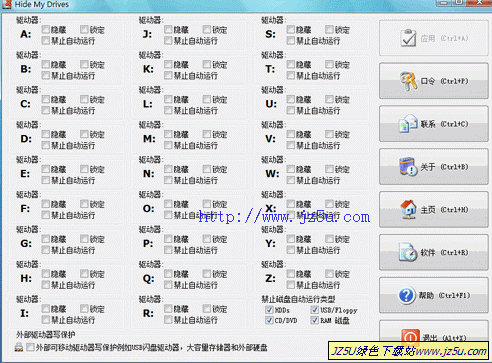
Task: Click the contact documents icon
Action: point(408,124)
